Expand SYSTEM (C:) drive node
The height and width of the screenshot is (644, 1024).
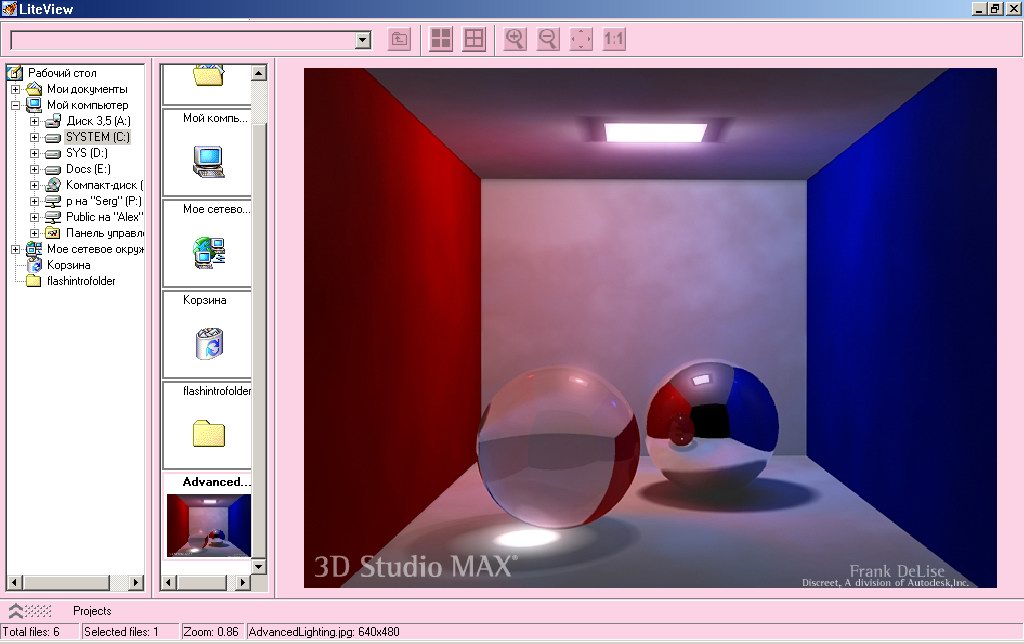click(x=35, y=137)
